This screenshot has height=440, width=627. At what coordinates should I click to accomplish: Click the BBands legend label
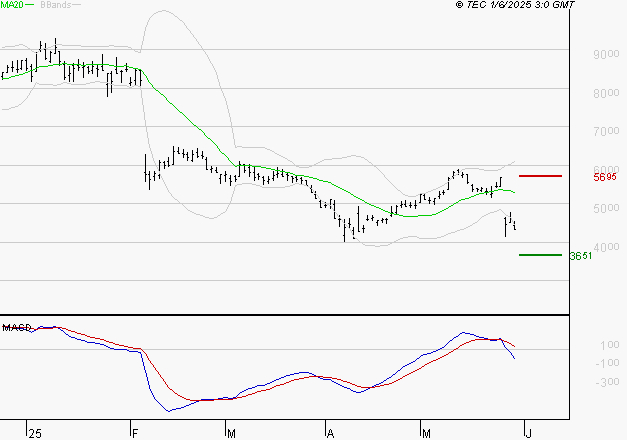[x=56, y=5]
